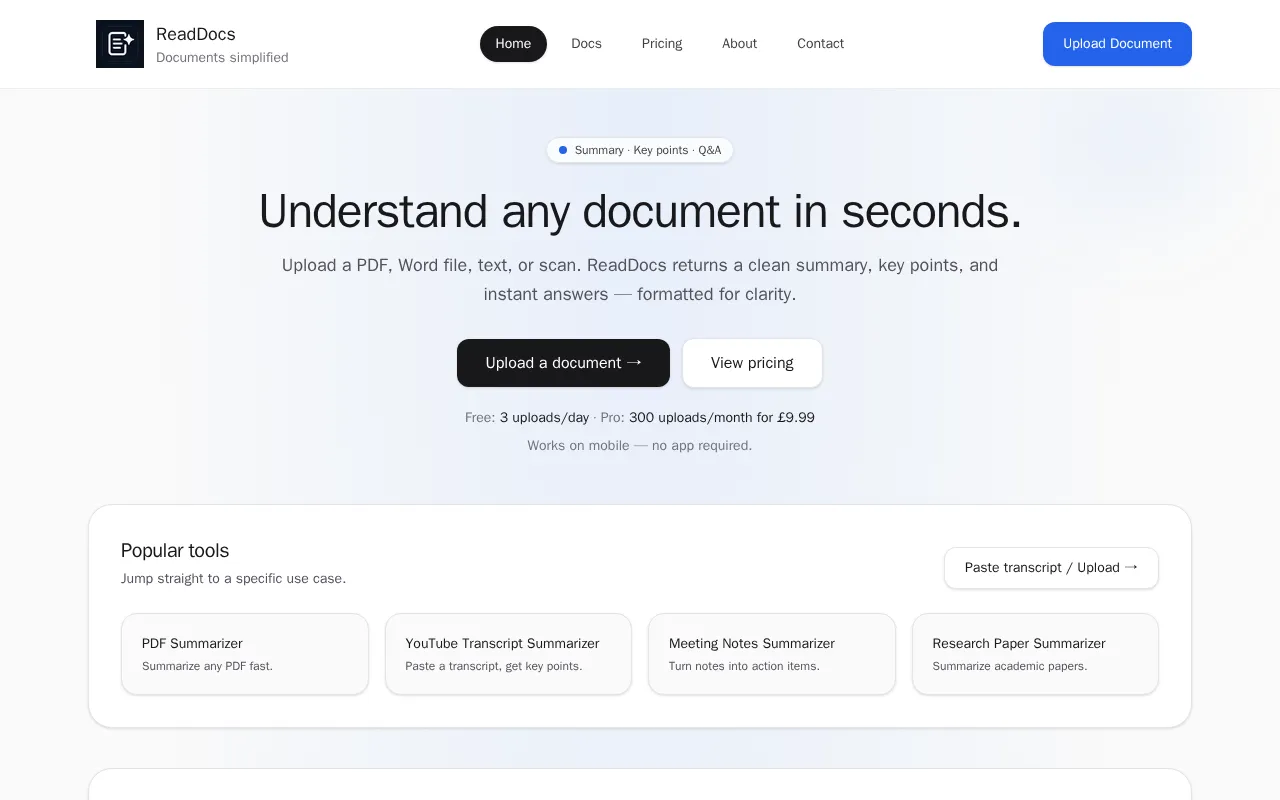Click 'Paste transcript / Upload' button

1051,568
